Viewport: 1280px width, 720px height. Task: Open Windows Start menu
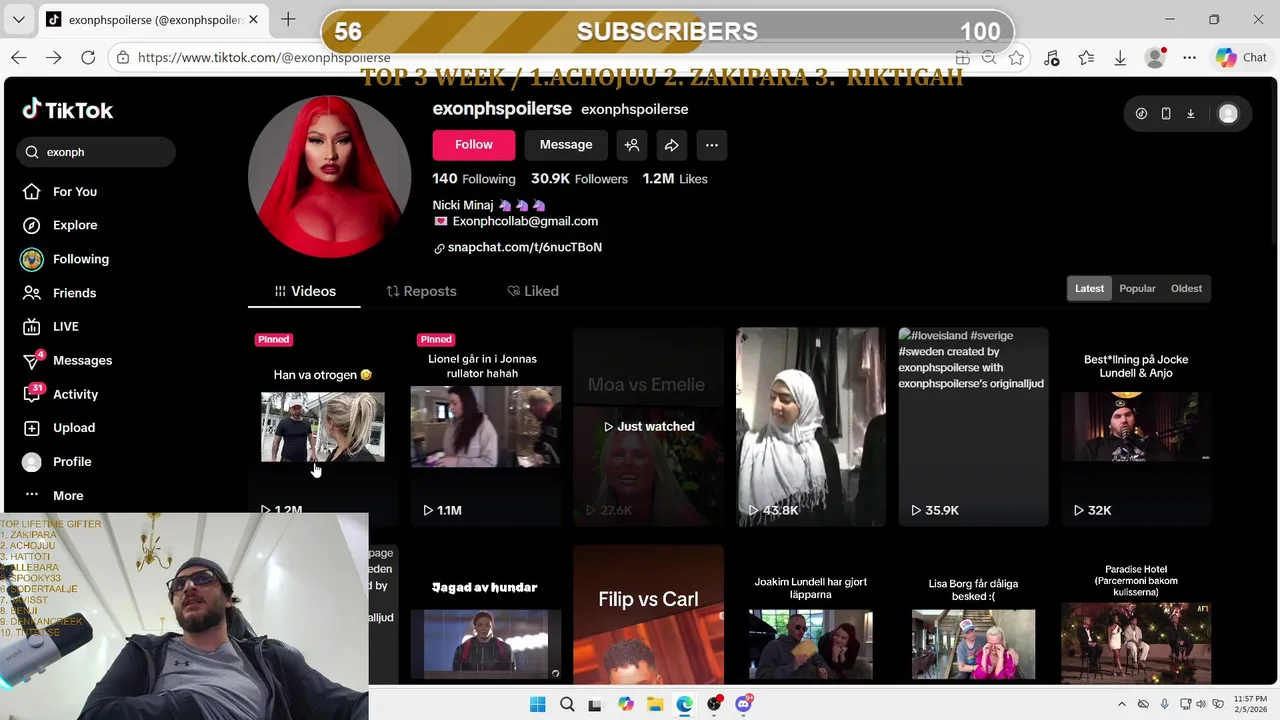click(537, 704)
